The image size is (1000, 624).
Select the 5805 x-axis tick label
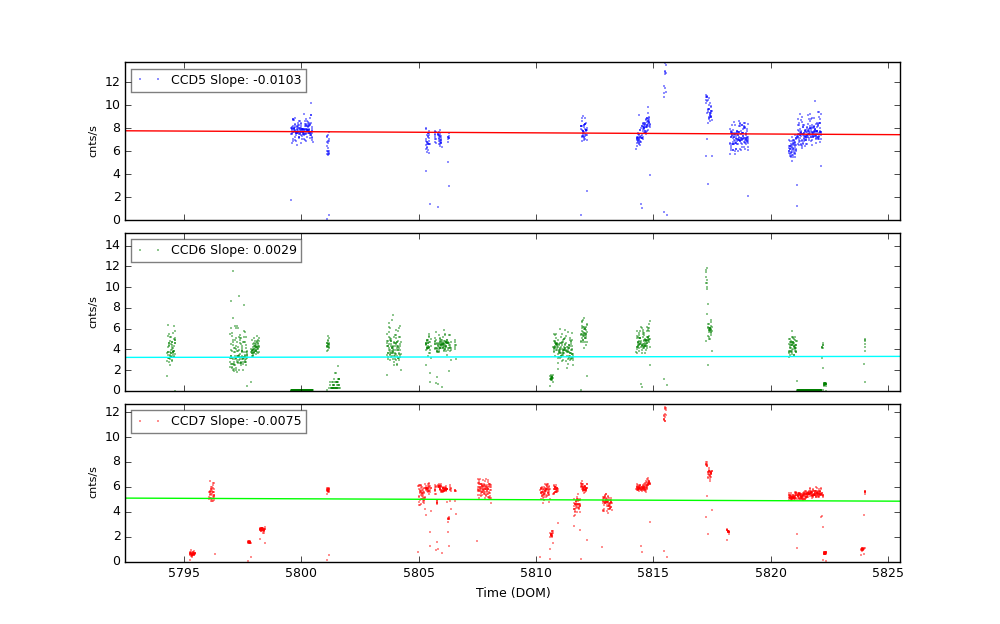pyautogui.click(x=419, y=573)
